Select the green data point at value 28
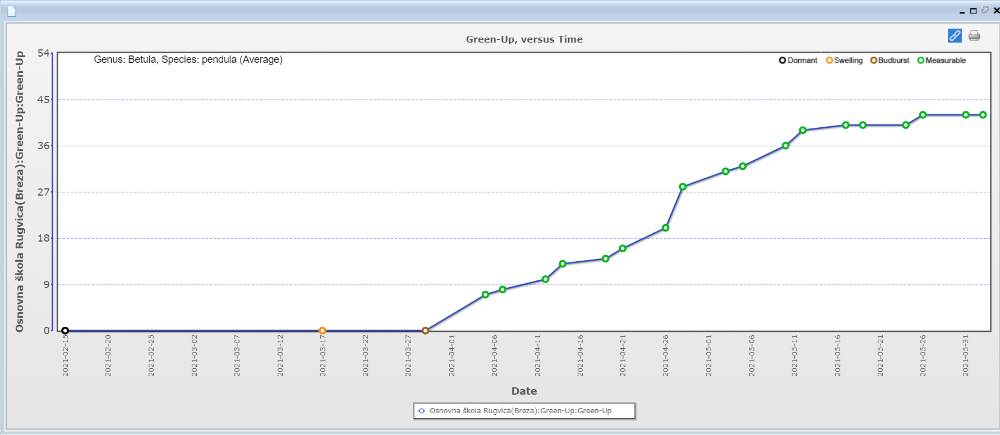Image resolution: width=1000 pixels, height=435 pixels. coord(682,187)
